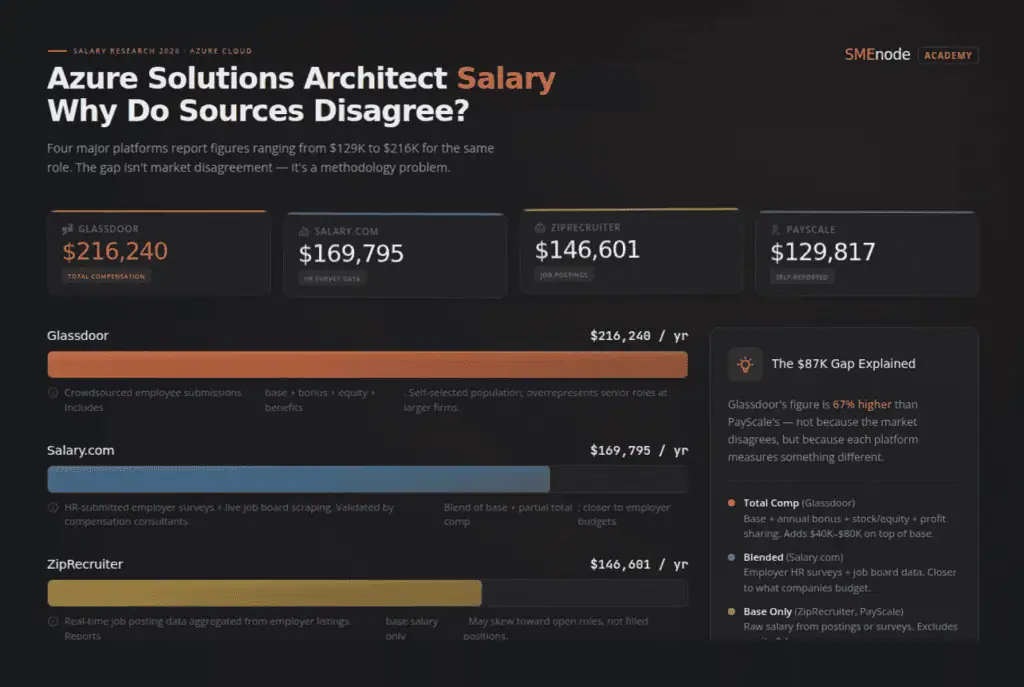Click the info icon under the Salary.com description

(53, 507)
